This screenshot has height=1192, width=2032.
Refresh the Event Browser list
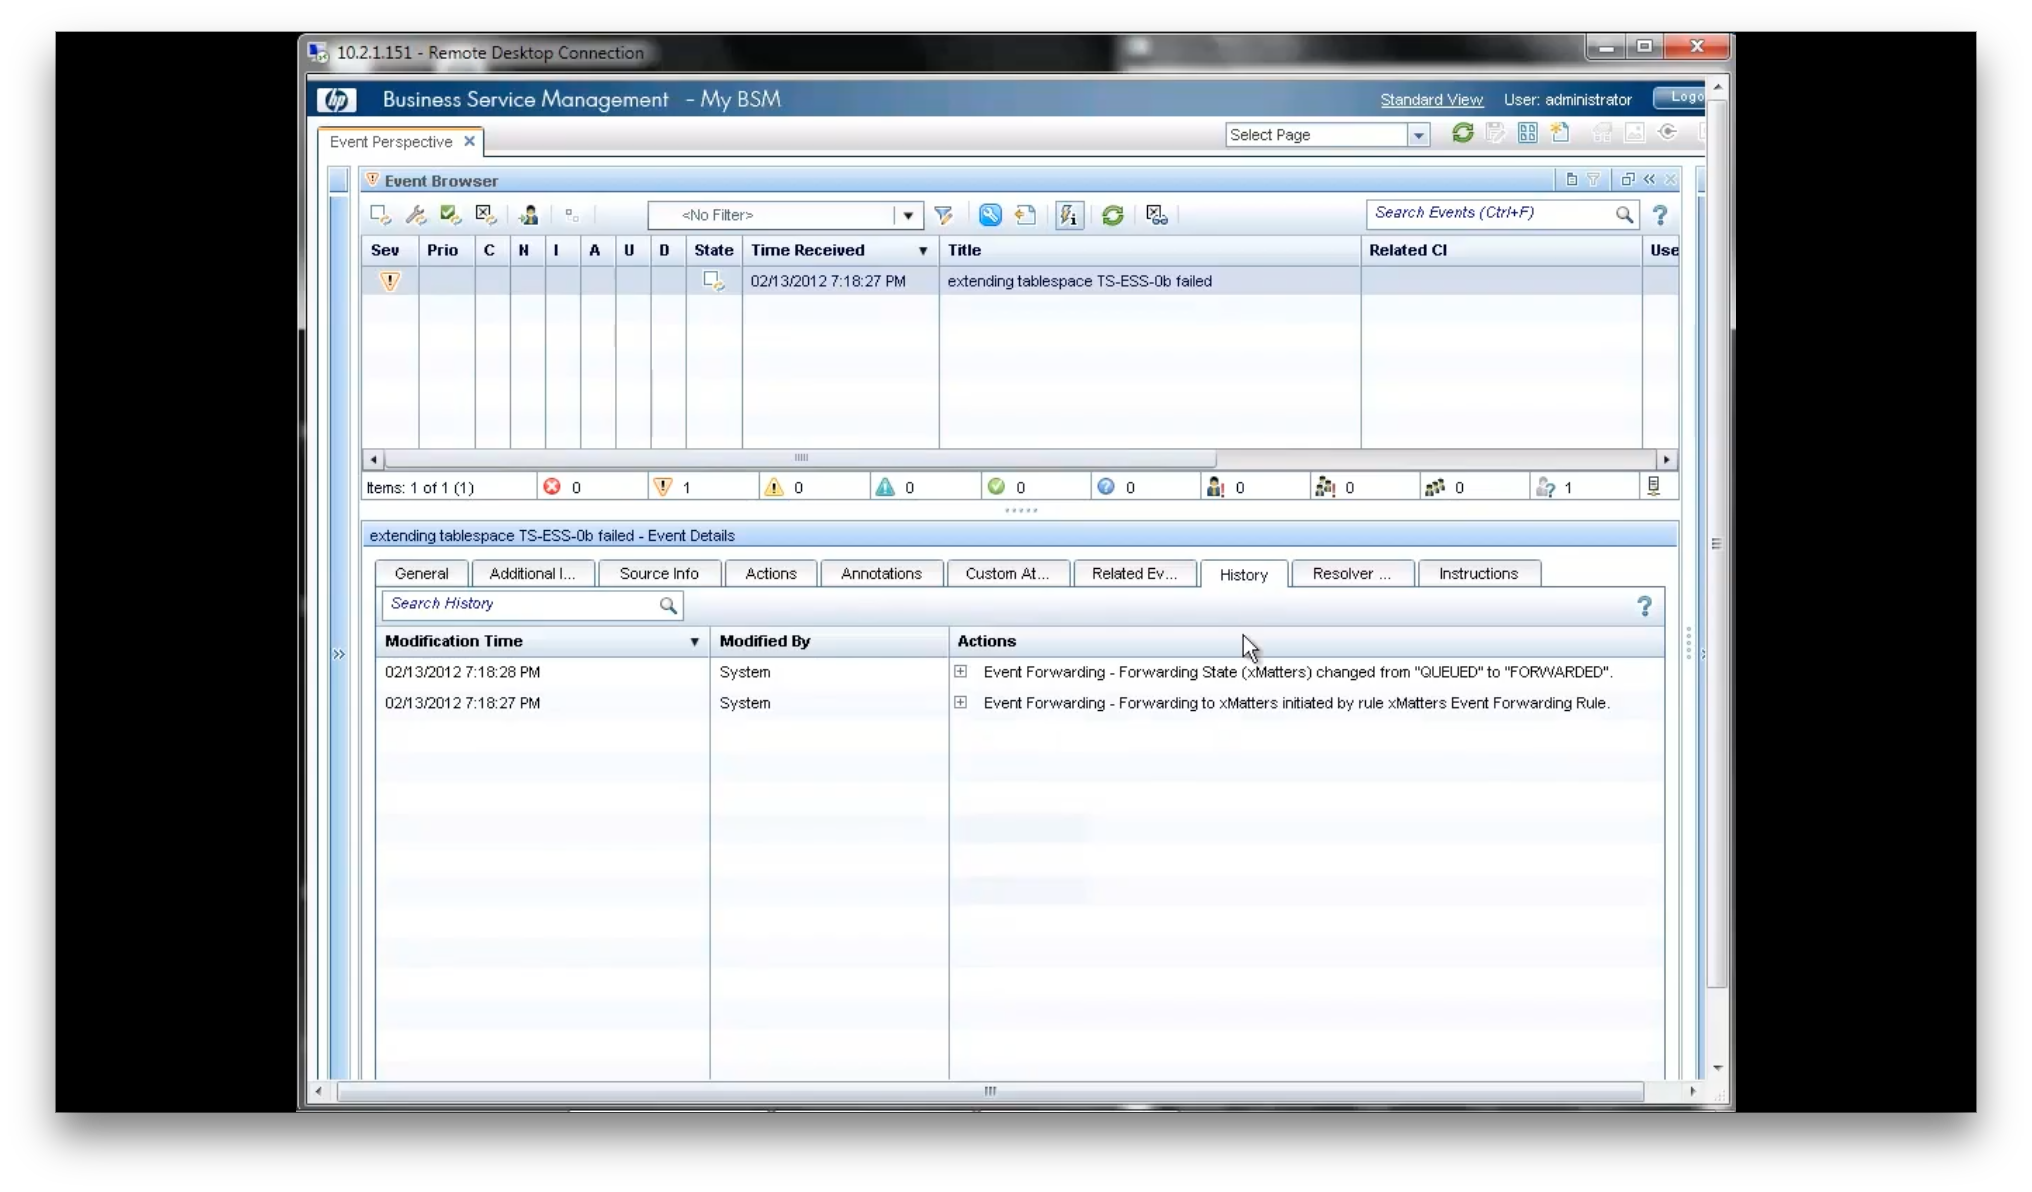(1113, 214)
